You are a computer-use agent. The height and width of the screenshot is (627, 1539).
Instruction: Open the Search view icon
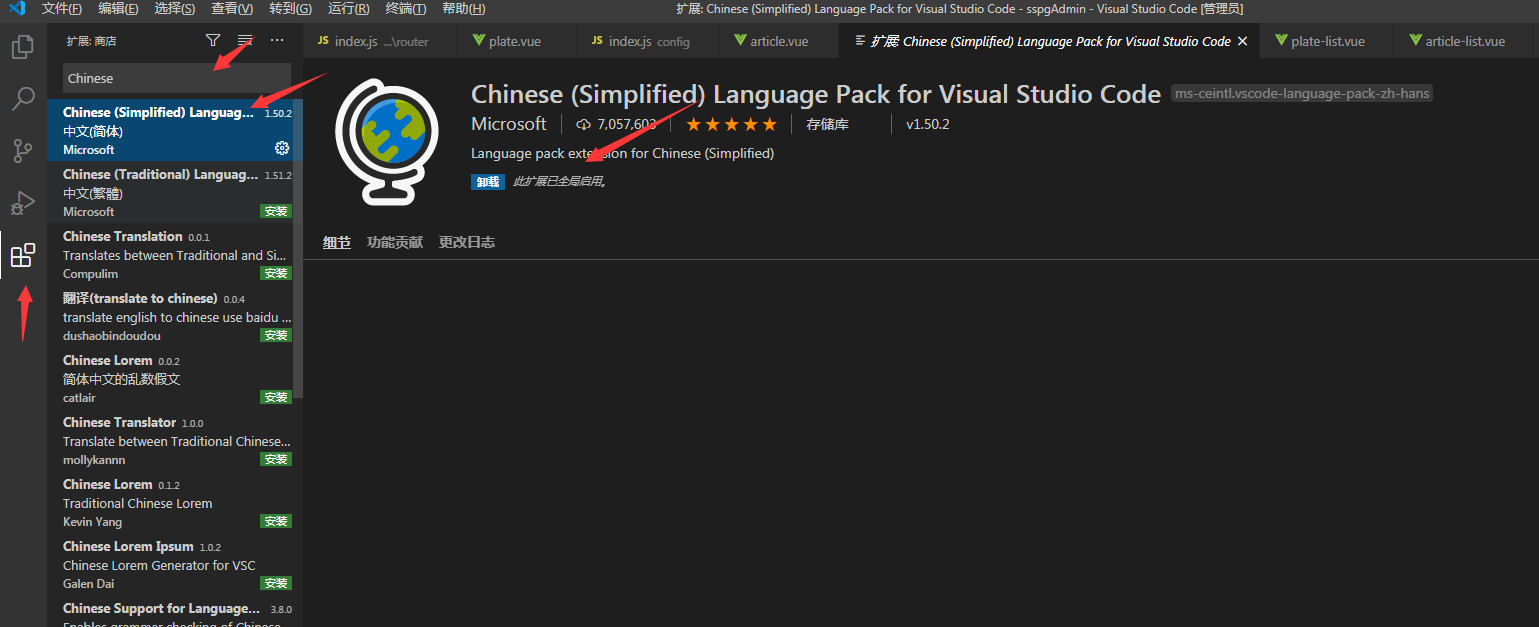22,99
